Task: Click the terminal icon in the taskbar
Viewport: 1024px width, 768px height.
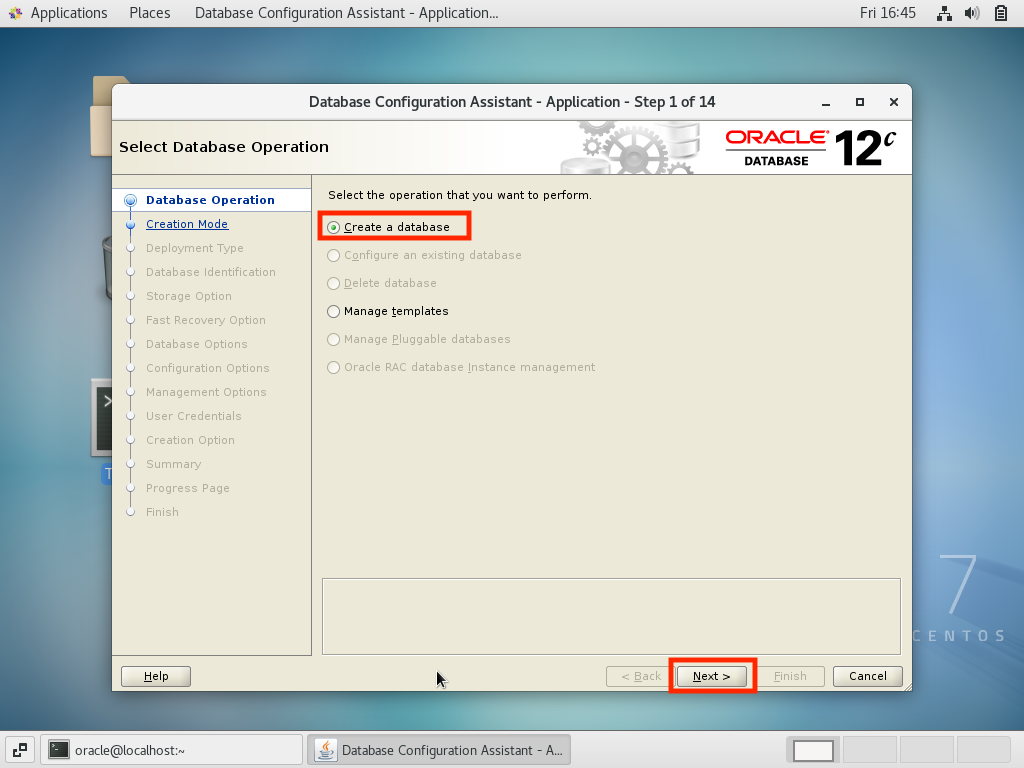Action: (x=59, y=750)
